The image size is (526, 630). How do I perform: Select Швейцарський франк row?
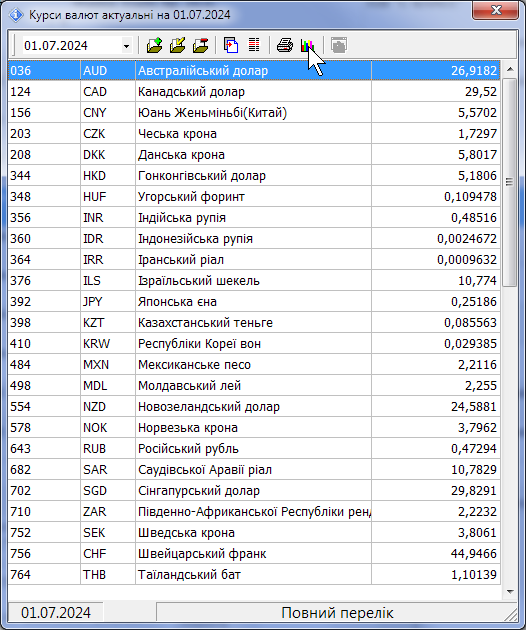(x=254, y=553)
